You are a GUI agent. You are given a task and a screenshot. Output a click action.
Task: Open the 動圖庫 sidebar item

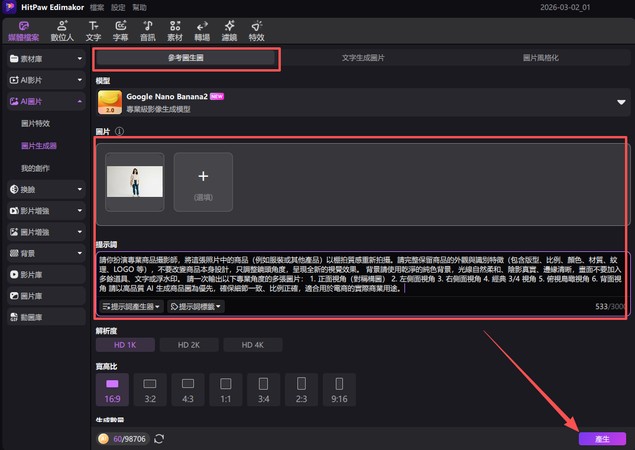click(46, 317)
